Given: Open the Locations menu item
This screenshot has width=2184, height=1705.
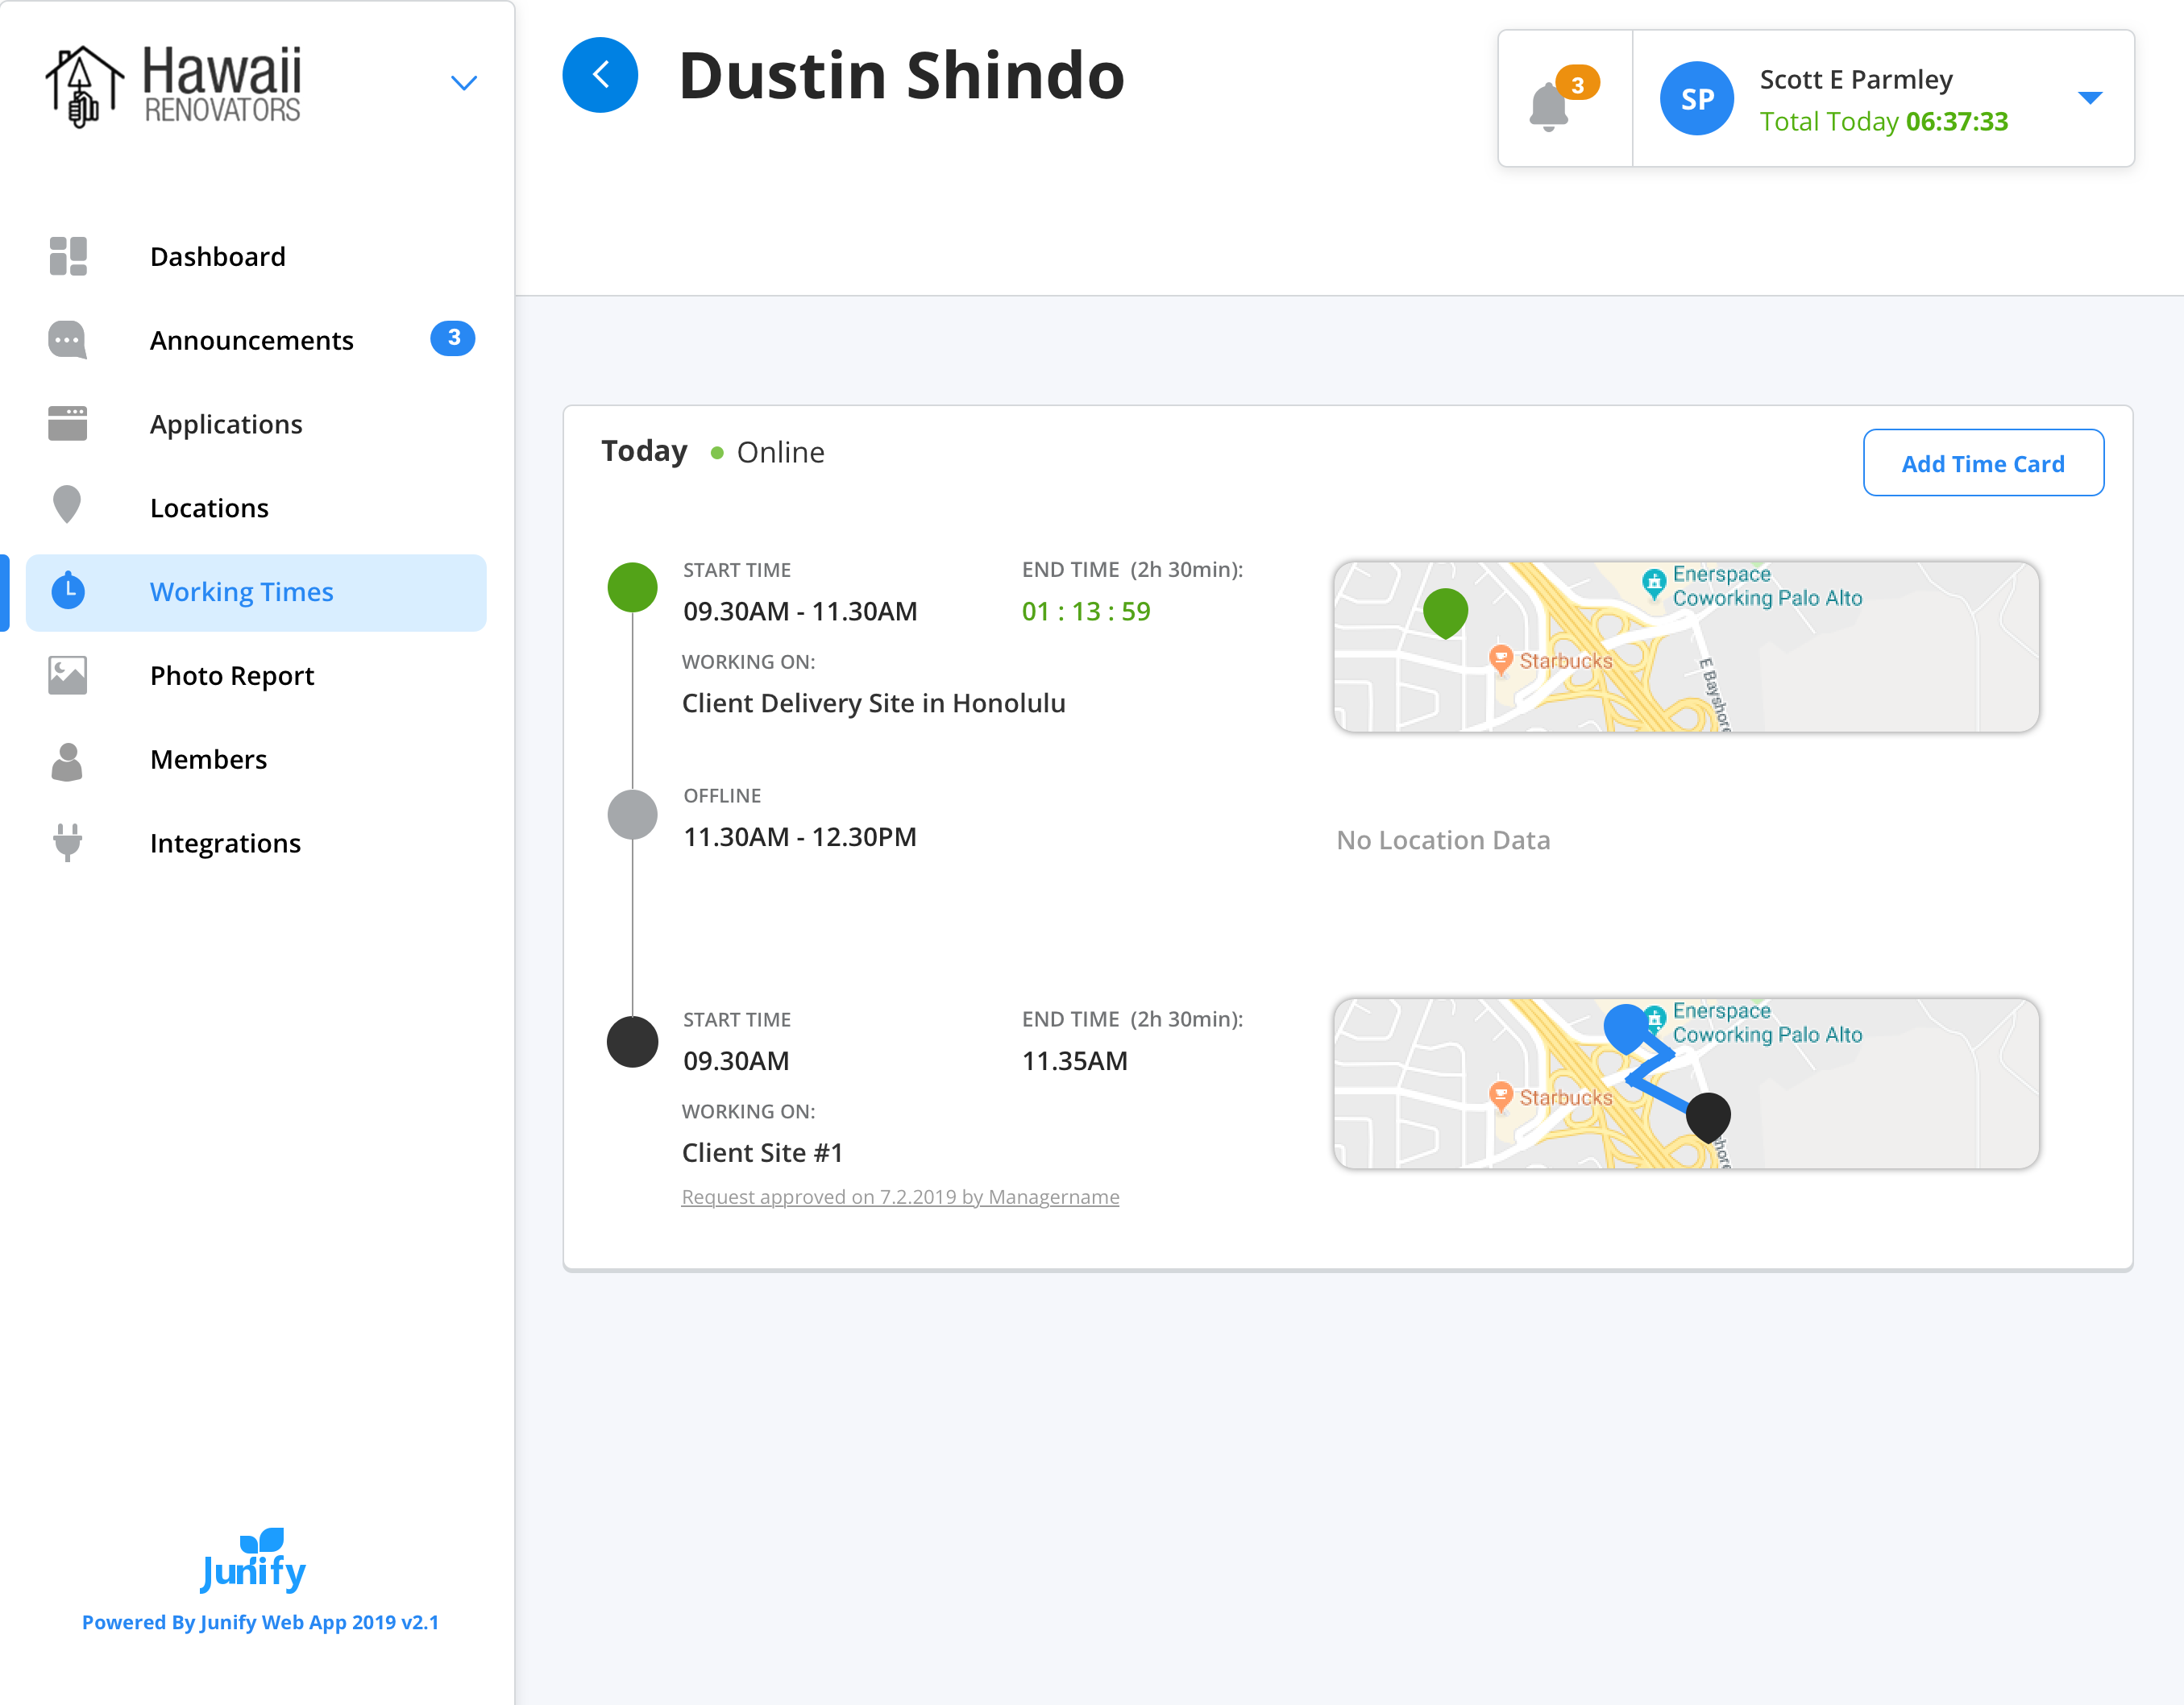Looking at the screenshot, I should (x=256, y=508).
